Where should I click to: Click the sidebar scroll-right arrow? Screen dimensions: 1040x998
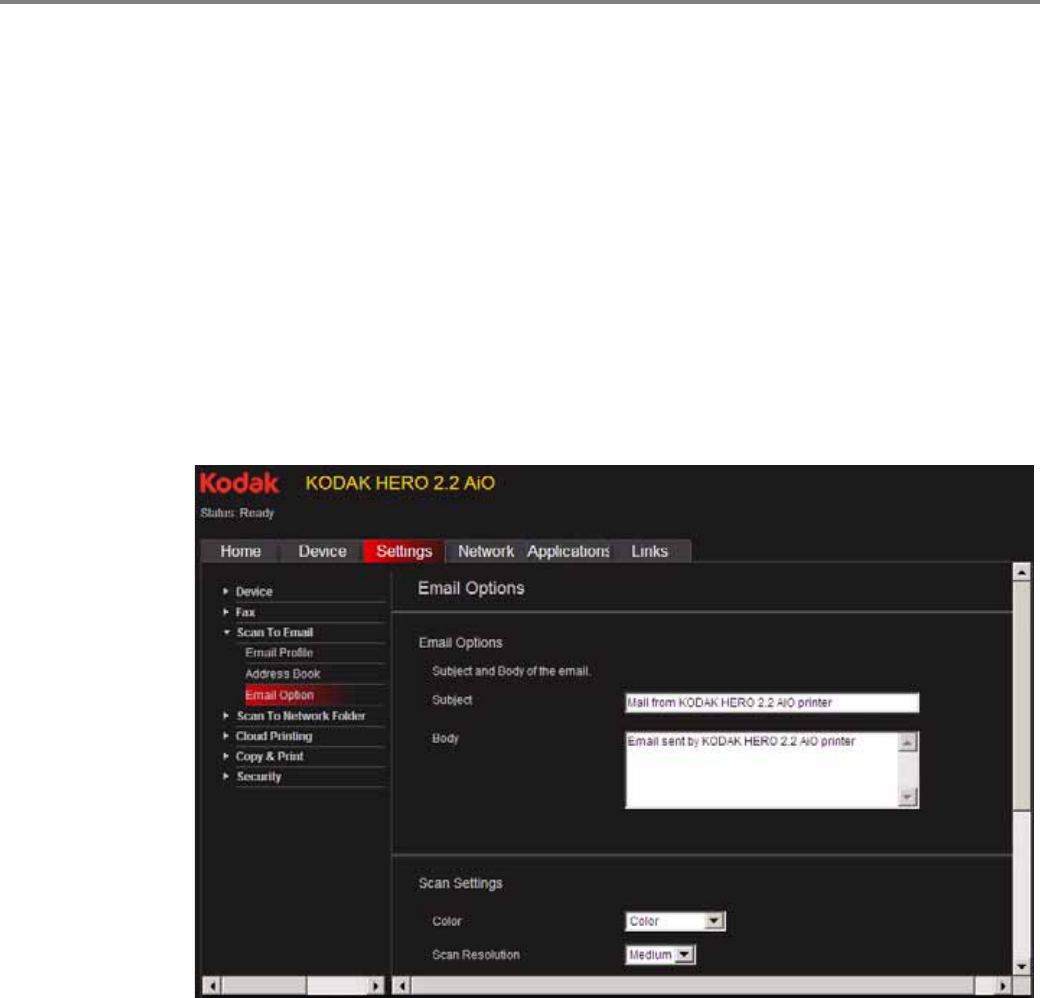click(x=375, y=985)
